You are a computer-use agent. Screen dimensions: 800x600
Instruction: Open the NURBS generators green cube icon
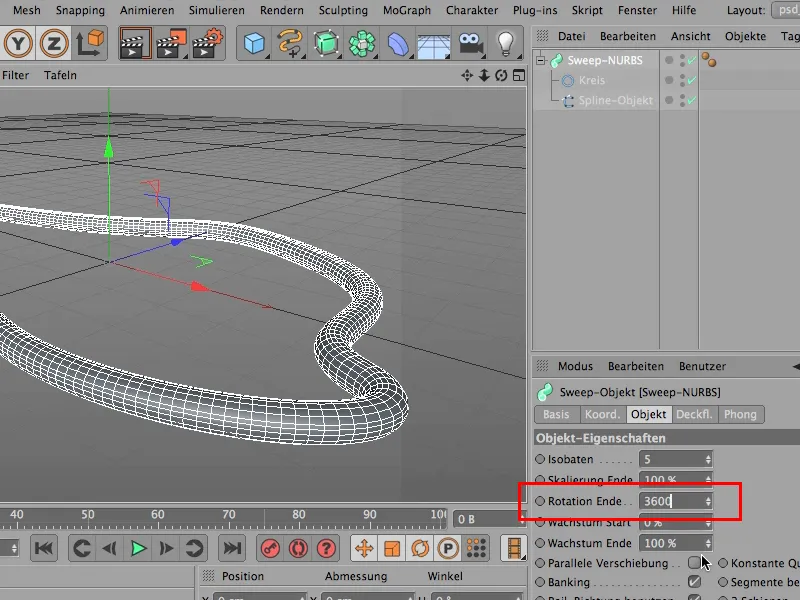(x=326, y=43)
